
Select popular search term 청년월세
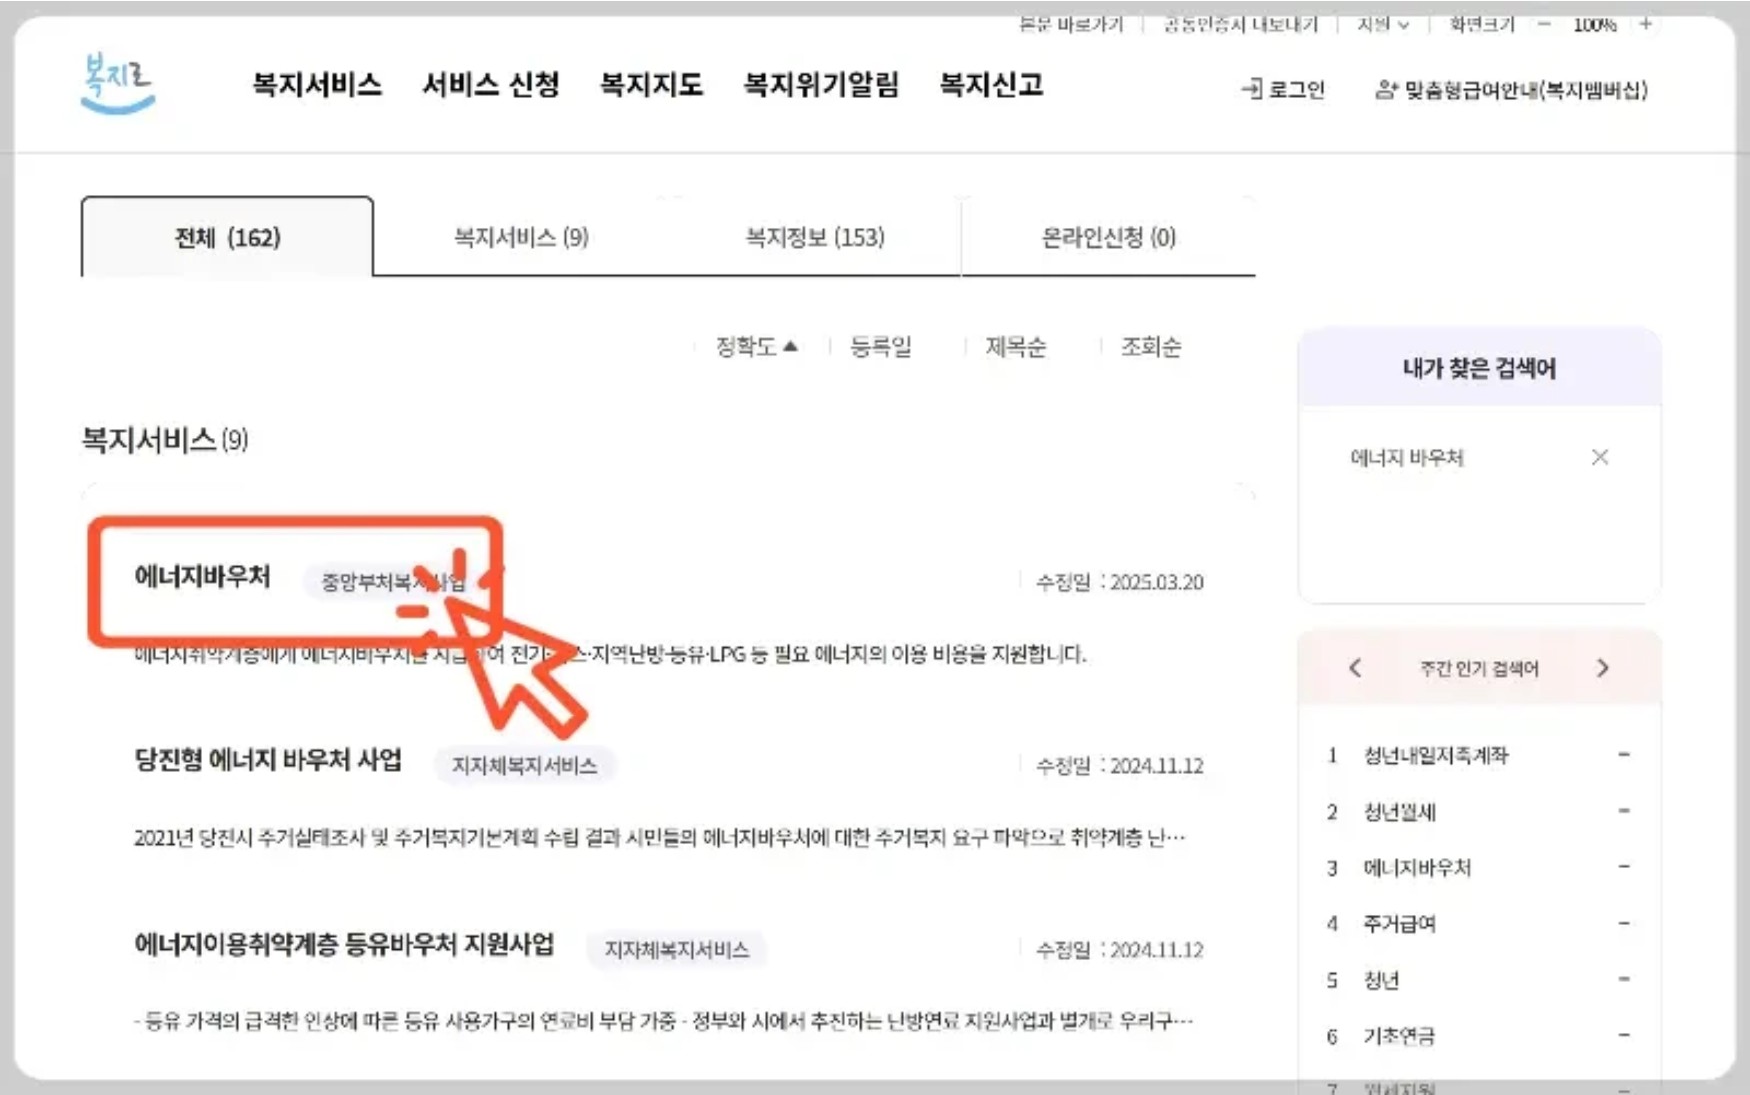[x=1400, y=811]
